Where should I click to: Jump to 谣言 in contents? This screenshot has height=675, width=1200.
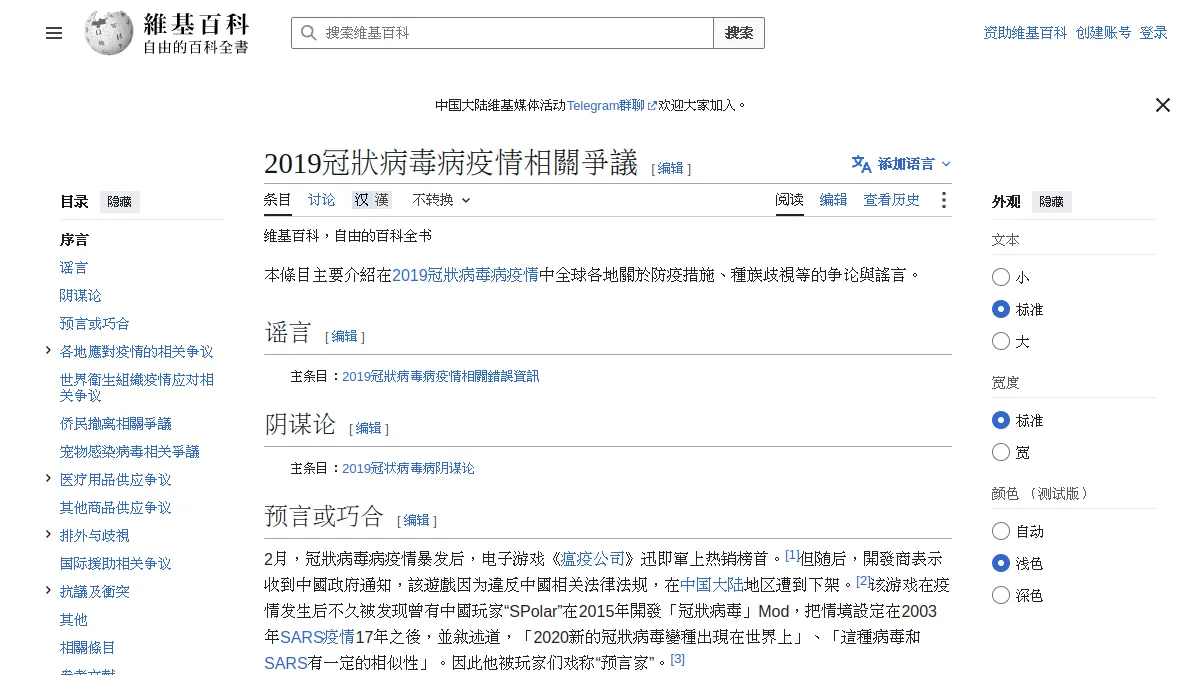pyautogui.click(x=74, y=268)
